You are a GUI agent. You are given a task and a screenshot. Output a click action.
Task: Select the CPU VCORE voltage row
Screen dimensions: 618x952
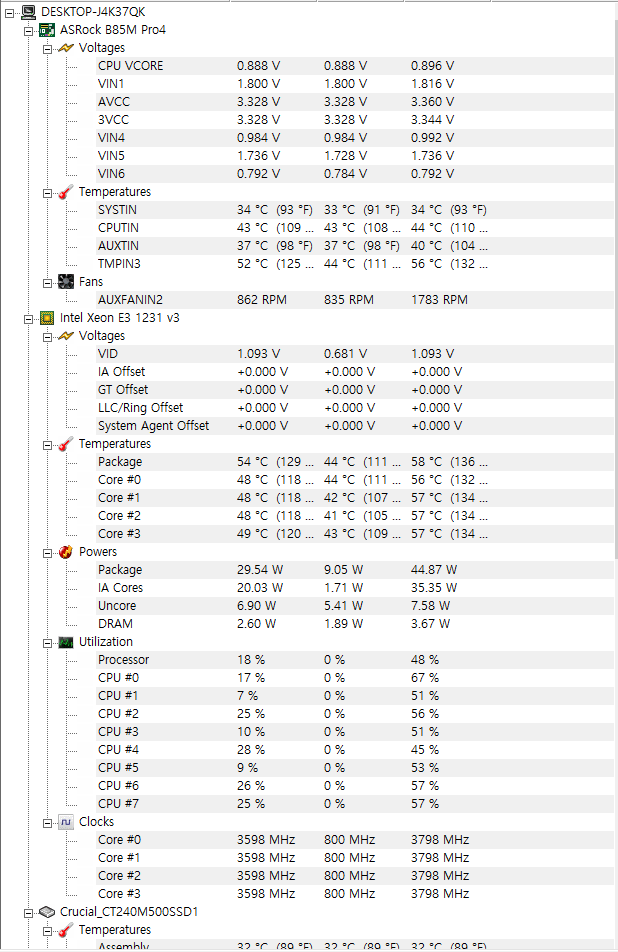(131, 65)
